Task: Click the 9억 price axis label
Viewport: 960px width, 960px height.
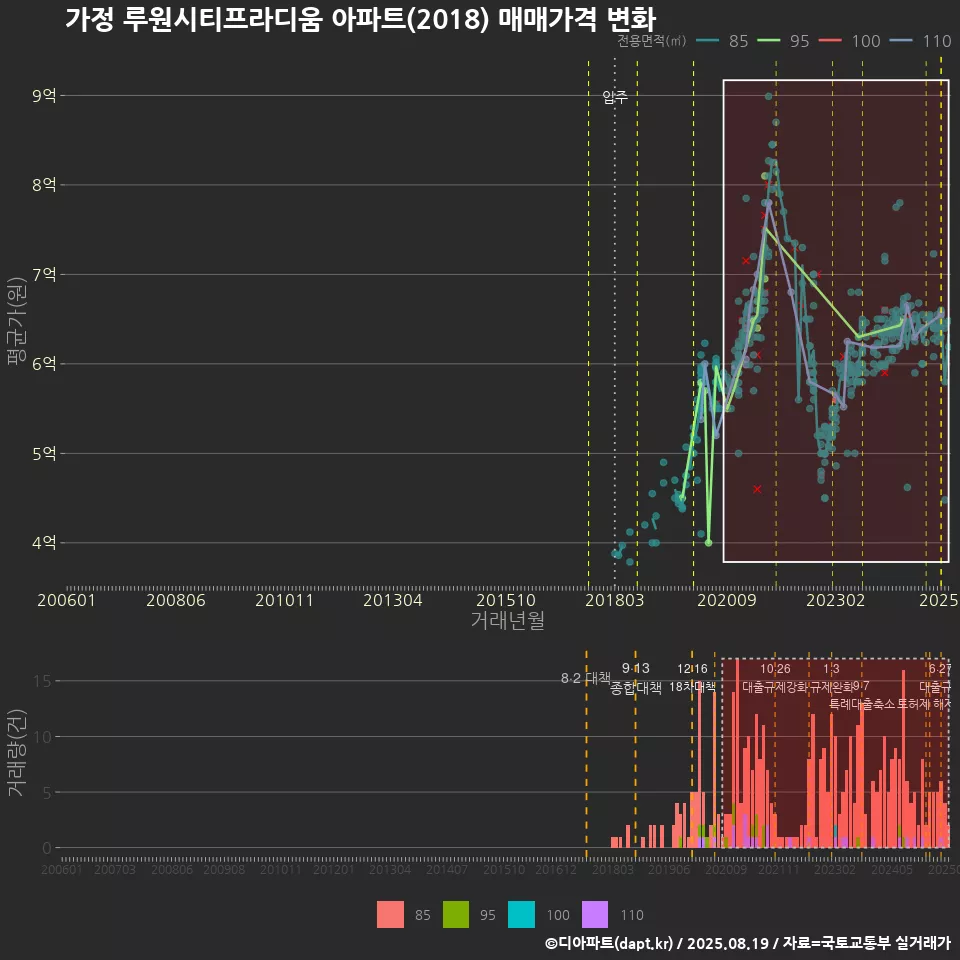Action: [44, 96]
